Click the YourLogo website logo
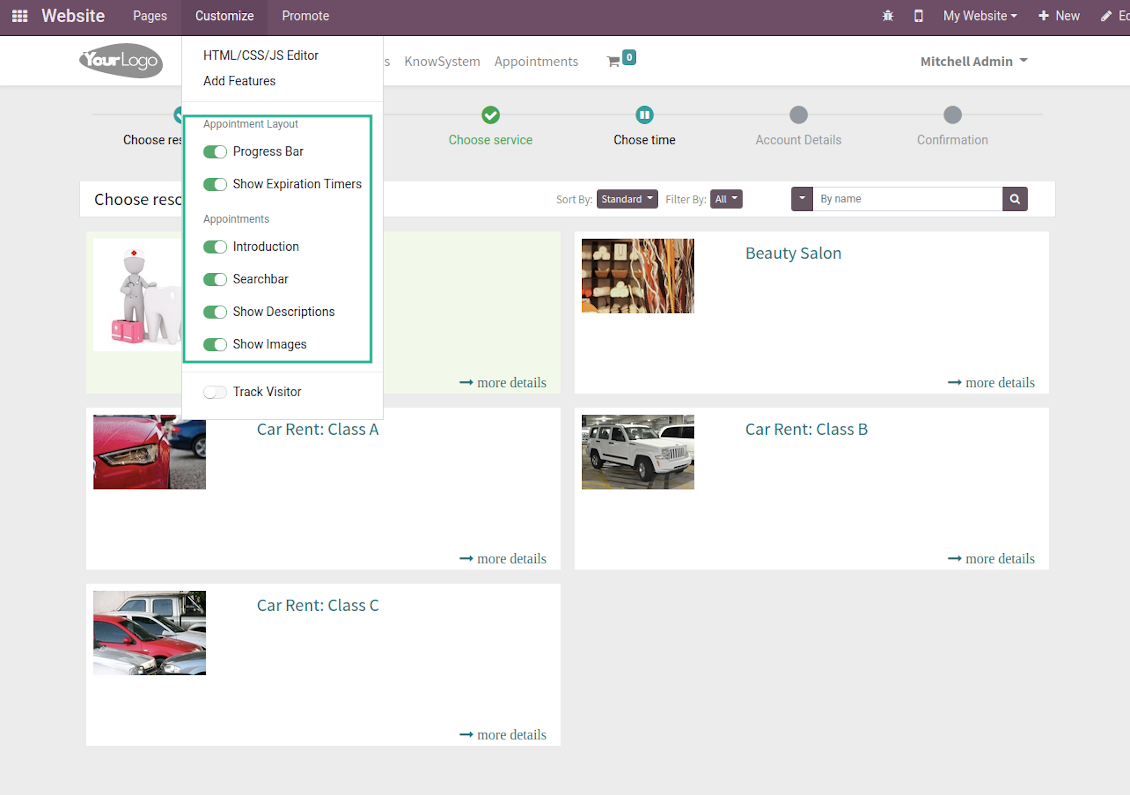This screenshot has height=795, width=1130. 121,61
